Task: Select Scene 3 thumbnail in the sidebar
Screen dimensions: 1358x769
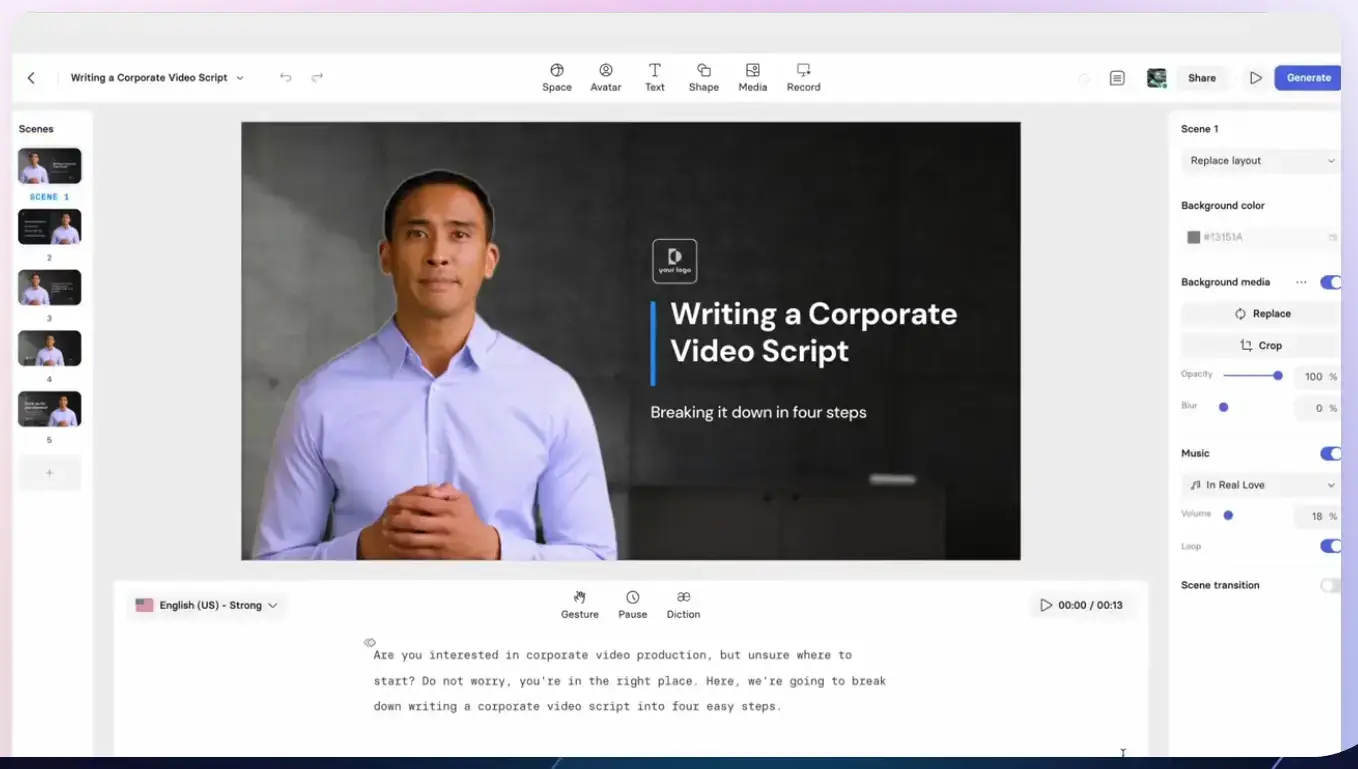Action: 49,287
